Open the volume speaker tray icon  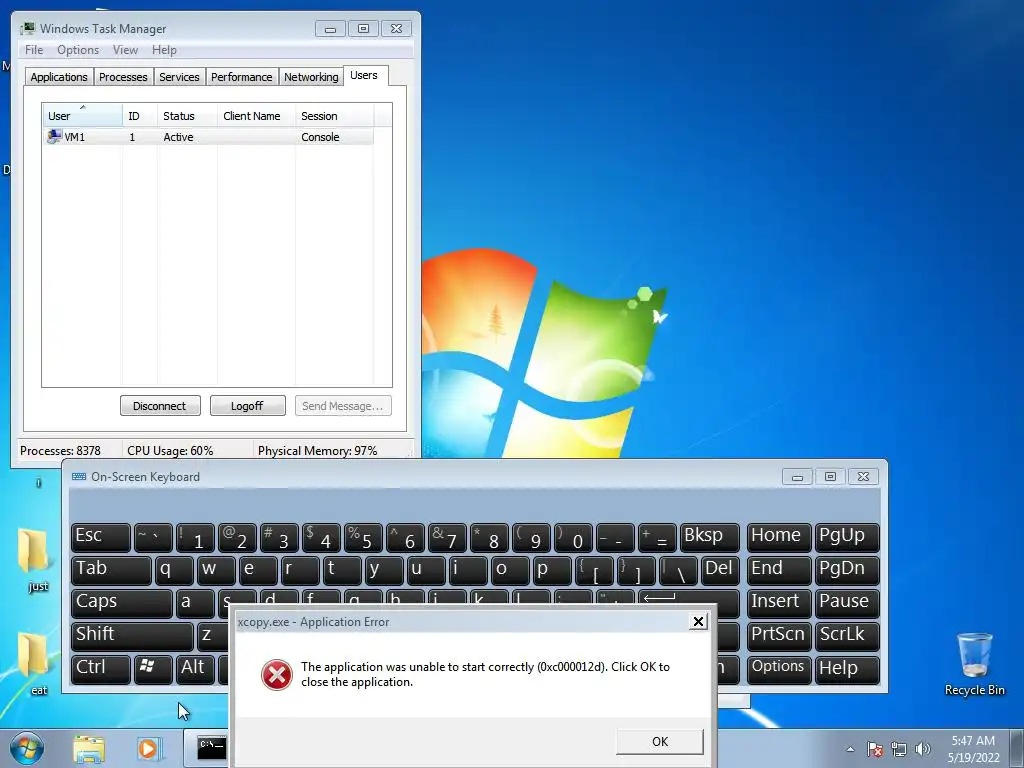[x=923, y=749]
